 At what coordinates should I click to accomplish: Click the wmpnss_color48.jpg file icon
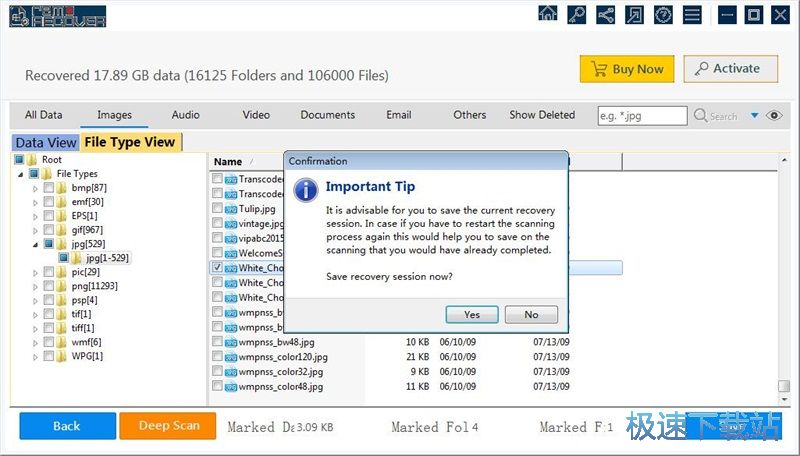231,386
